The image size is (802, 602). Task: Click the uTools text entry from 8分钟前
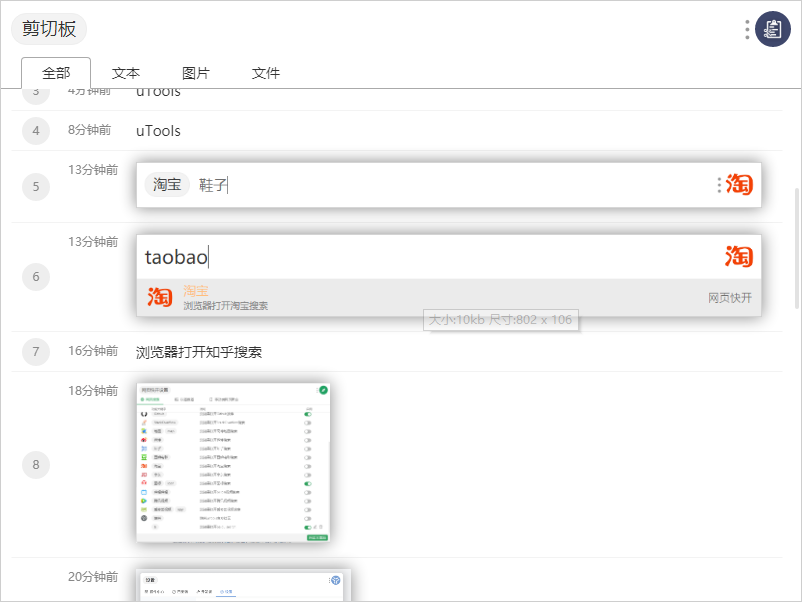click(158, 131)
